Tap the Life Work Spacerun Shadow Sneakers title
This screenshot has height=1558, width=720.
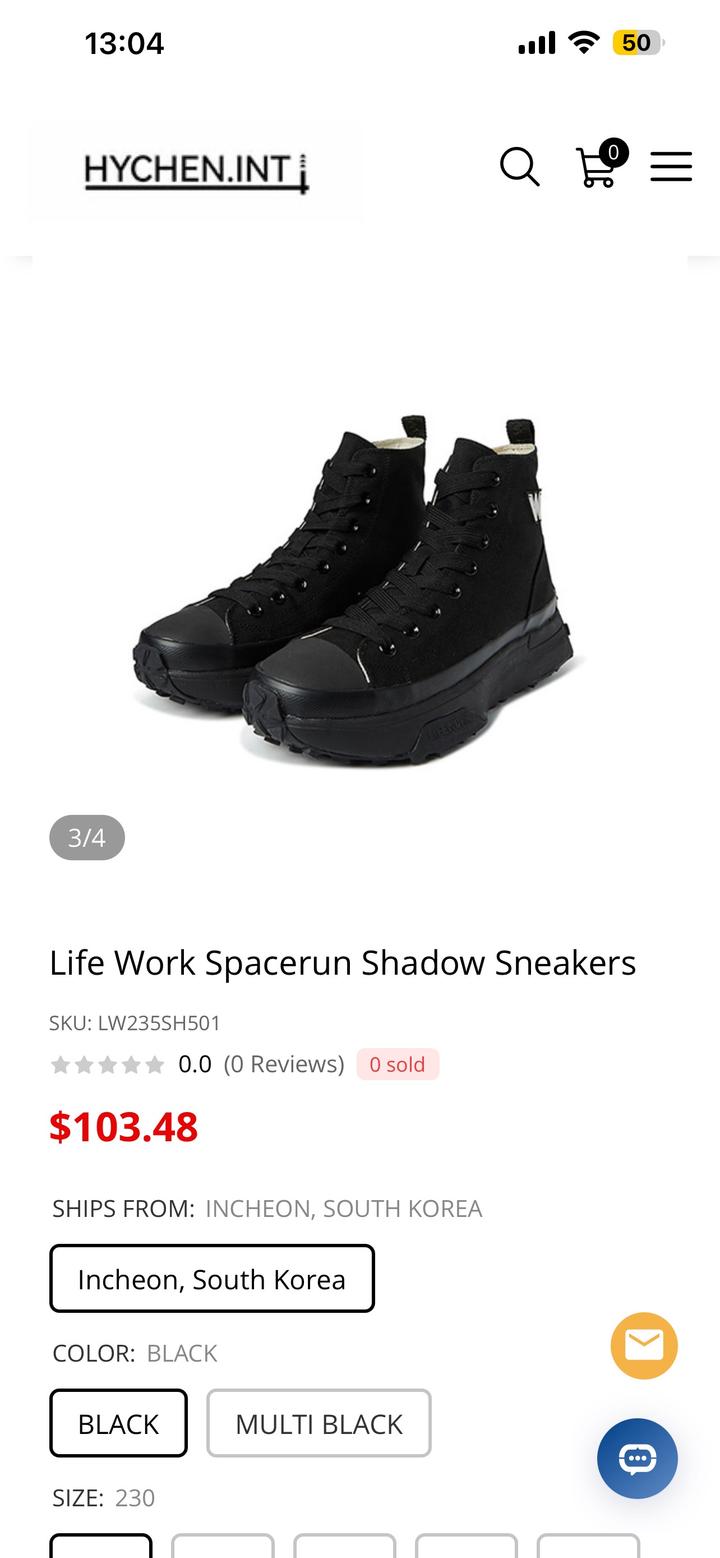pos(343,962)
